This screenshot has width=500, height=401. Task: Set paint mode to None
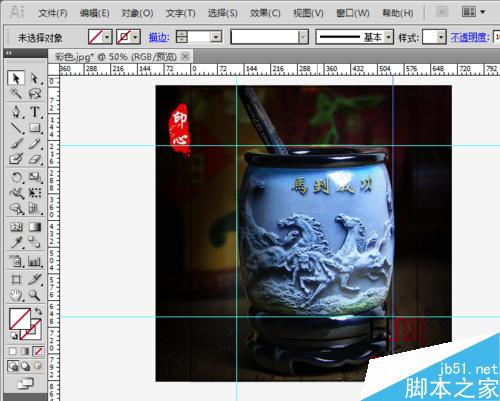coord(38,351)
